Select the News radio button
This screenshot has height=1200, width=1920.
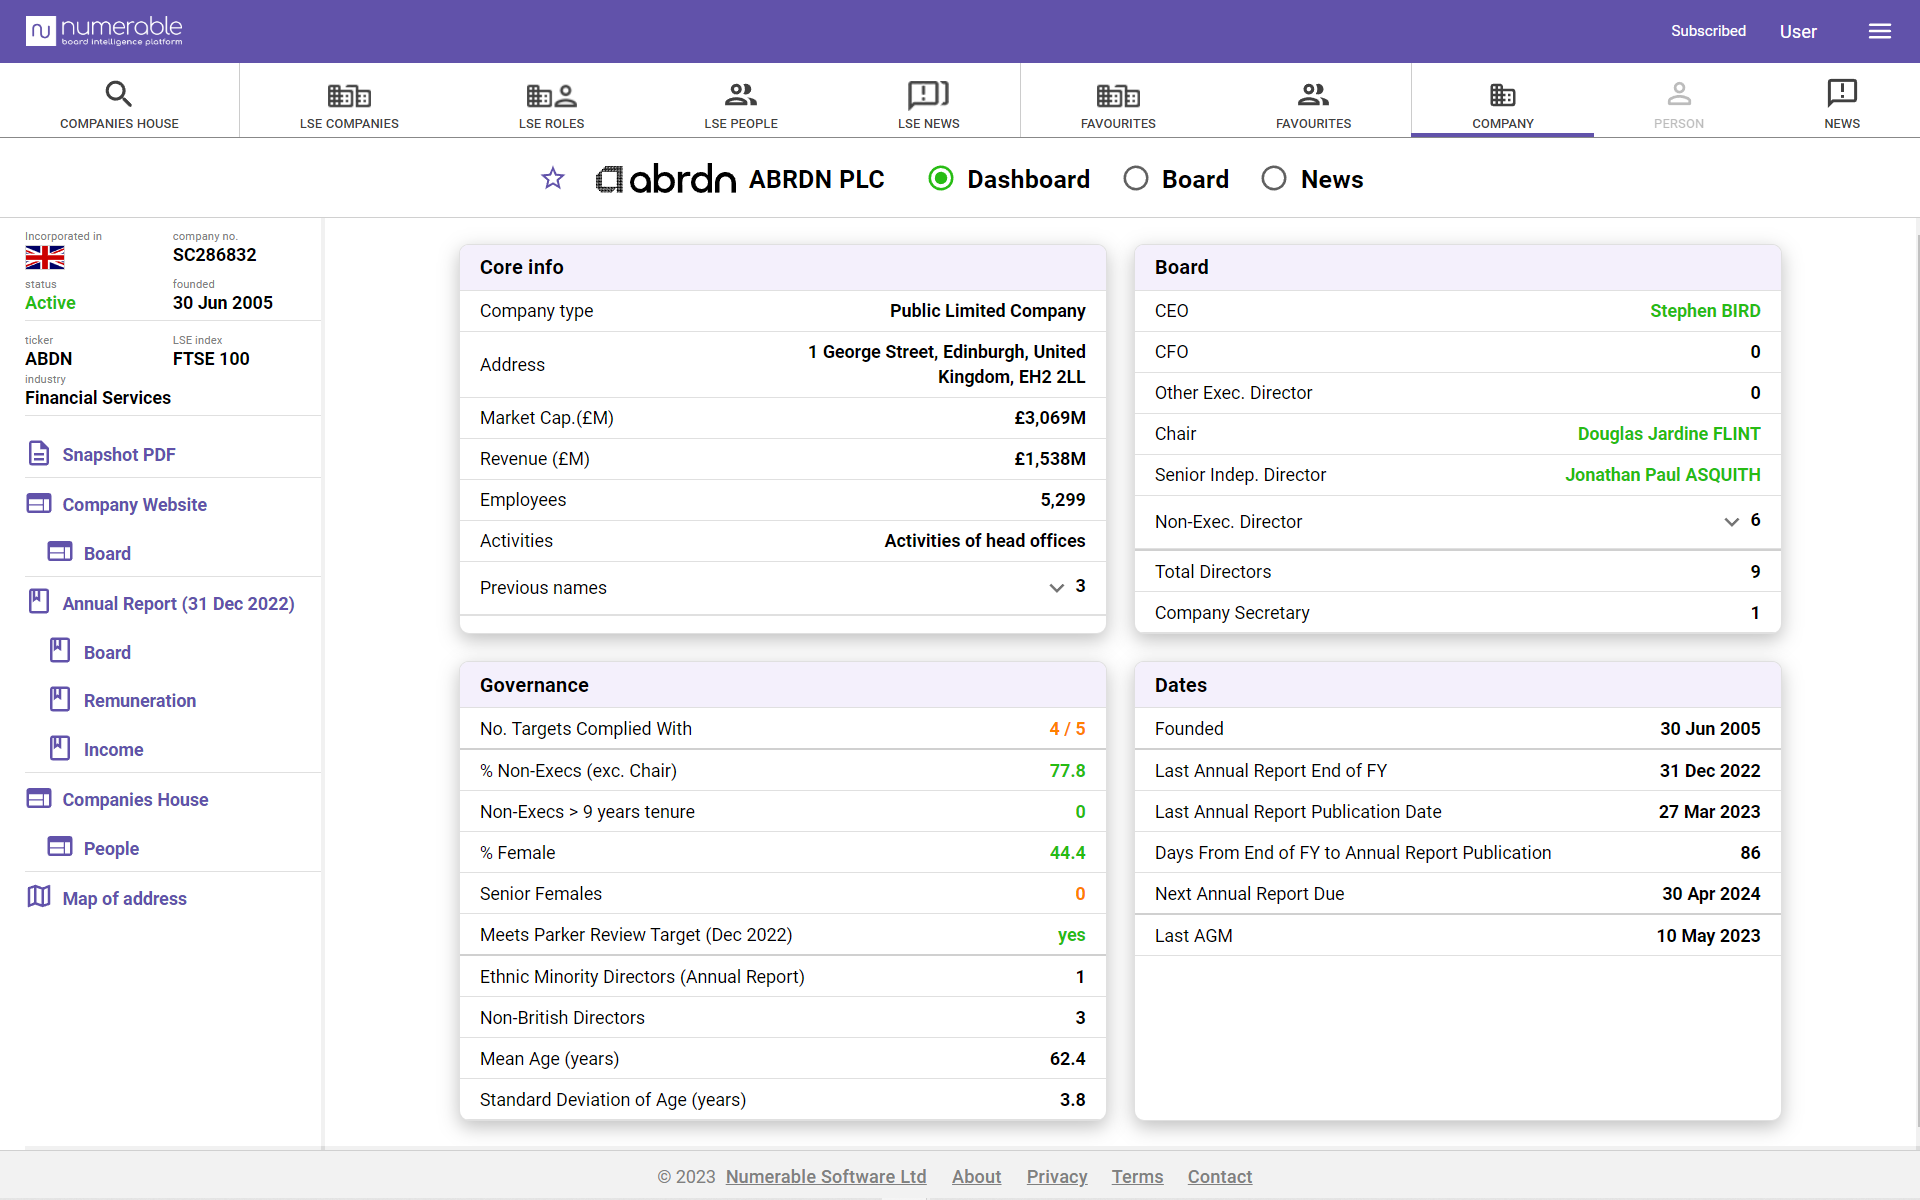1274,179
